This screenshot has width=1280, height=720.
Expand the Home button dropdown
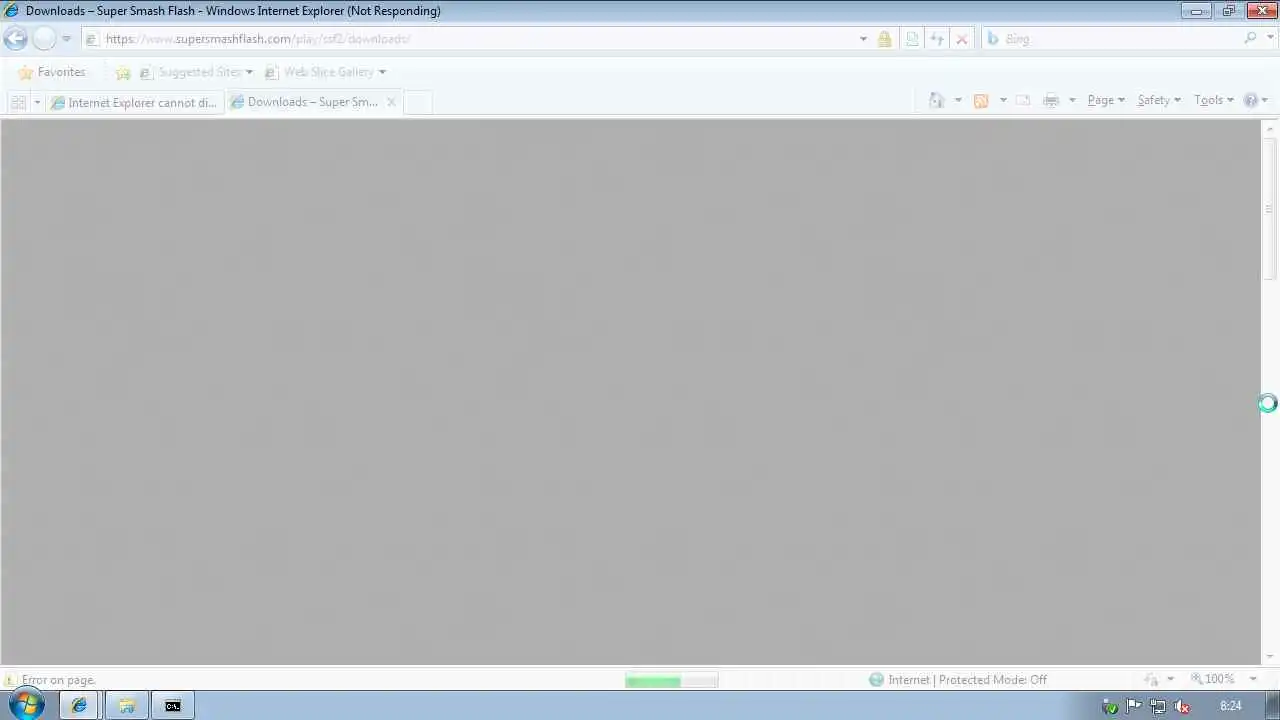pos(958,100)
